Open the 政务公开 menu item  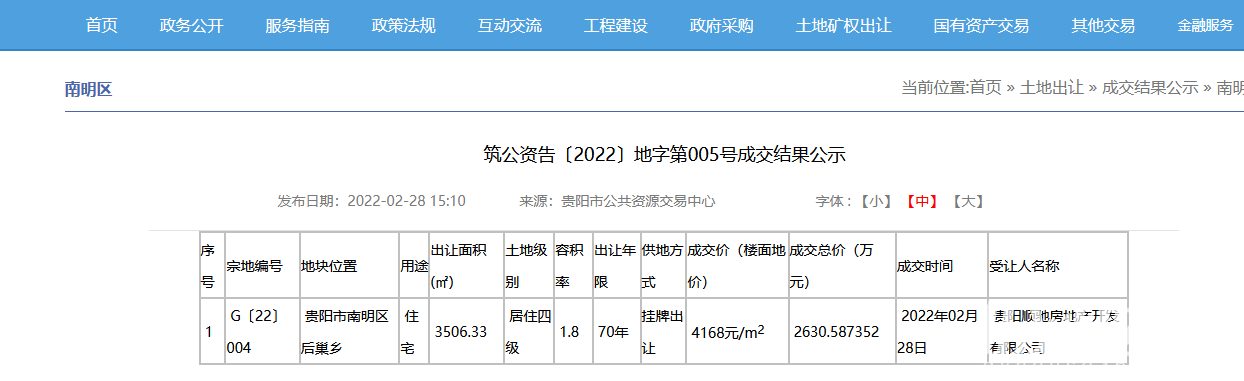192,25
